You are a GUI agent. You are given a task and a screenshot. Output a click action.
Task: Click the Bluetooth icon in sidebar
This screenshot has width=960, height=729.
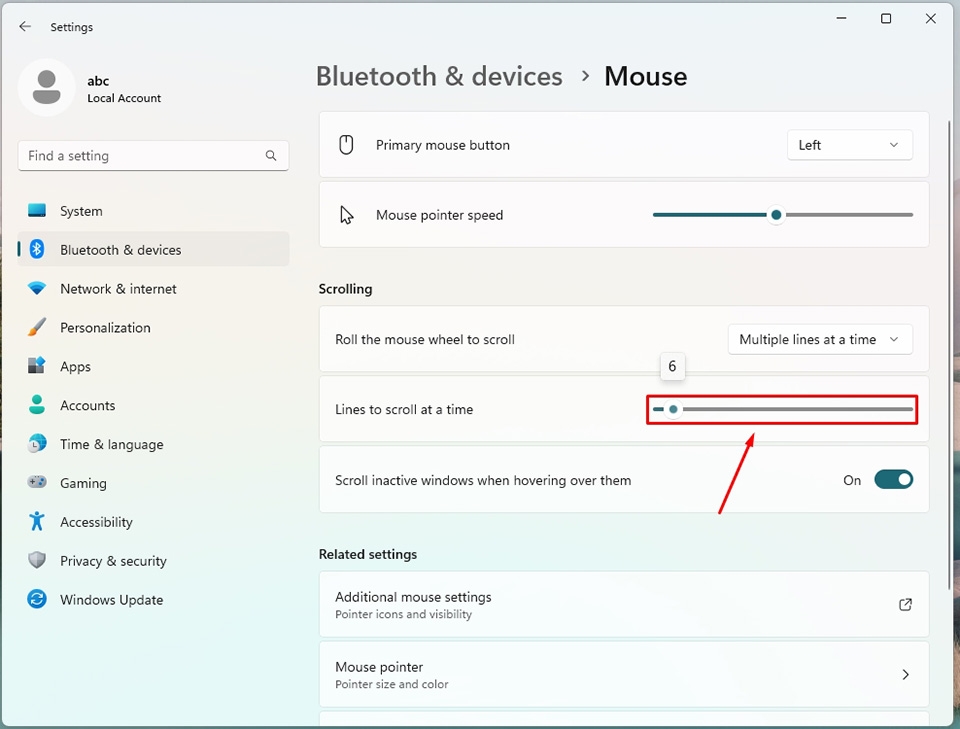pos(37,249)
